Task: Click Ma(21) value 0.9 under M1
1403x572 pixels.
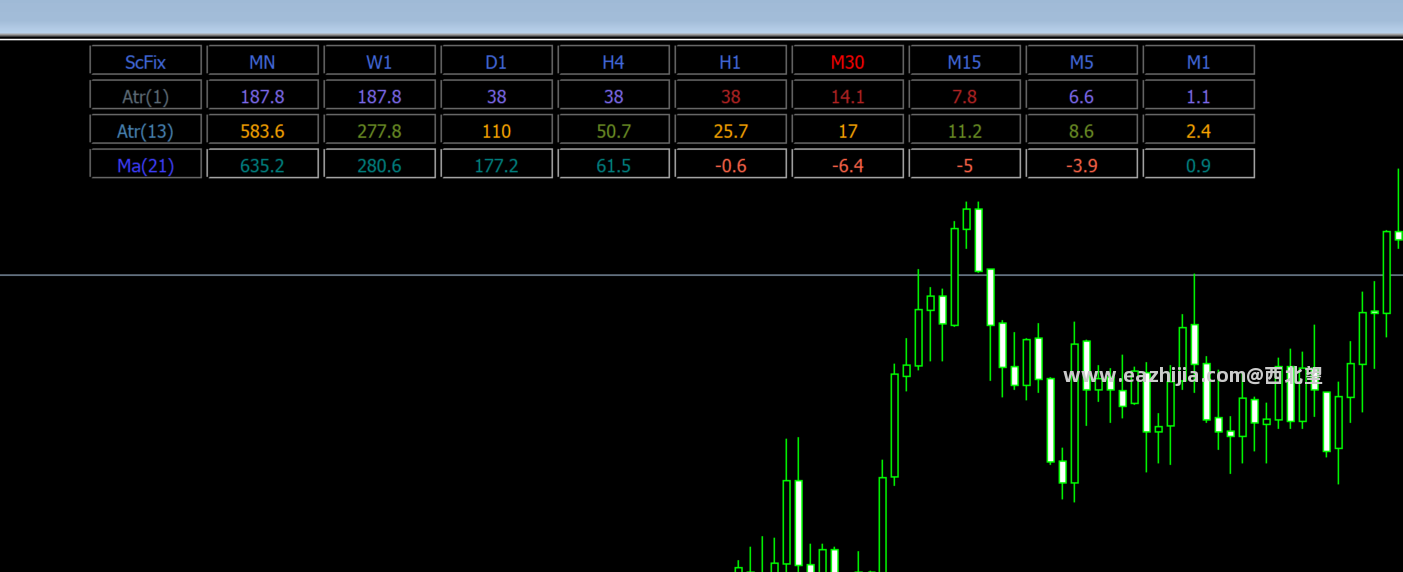Action: (1199, 164)
